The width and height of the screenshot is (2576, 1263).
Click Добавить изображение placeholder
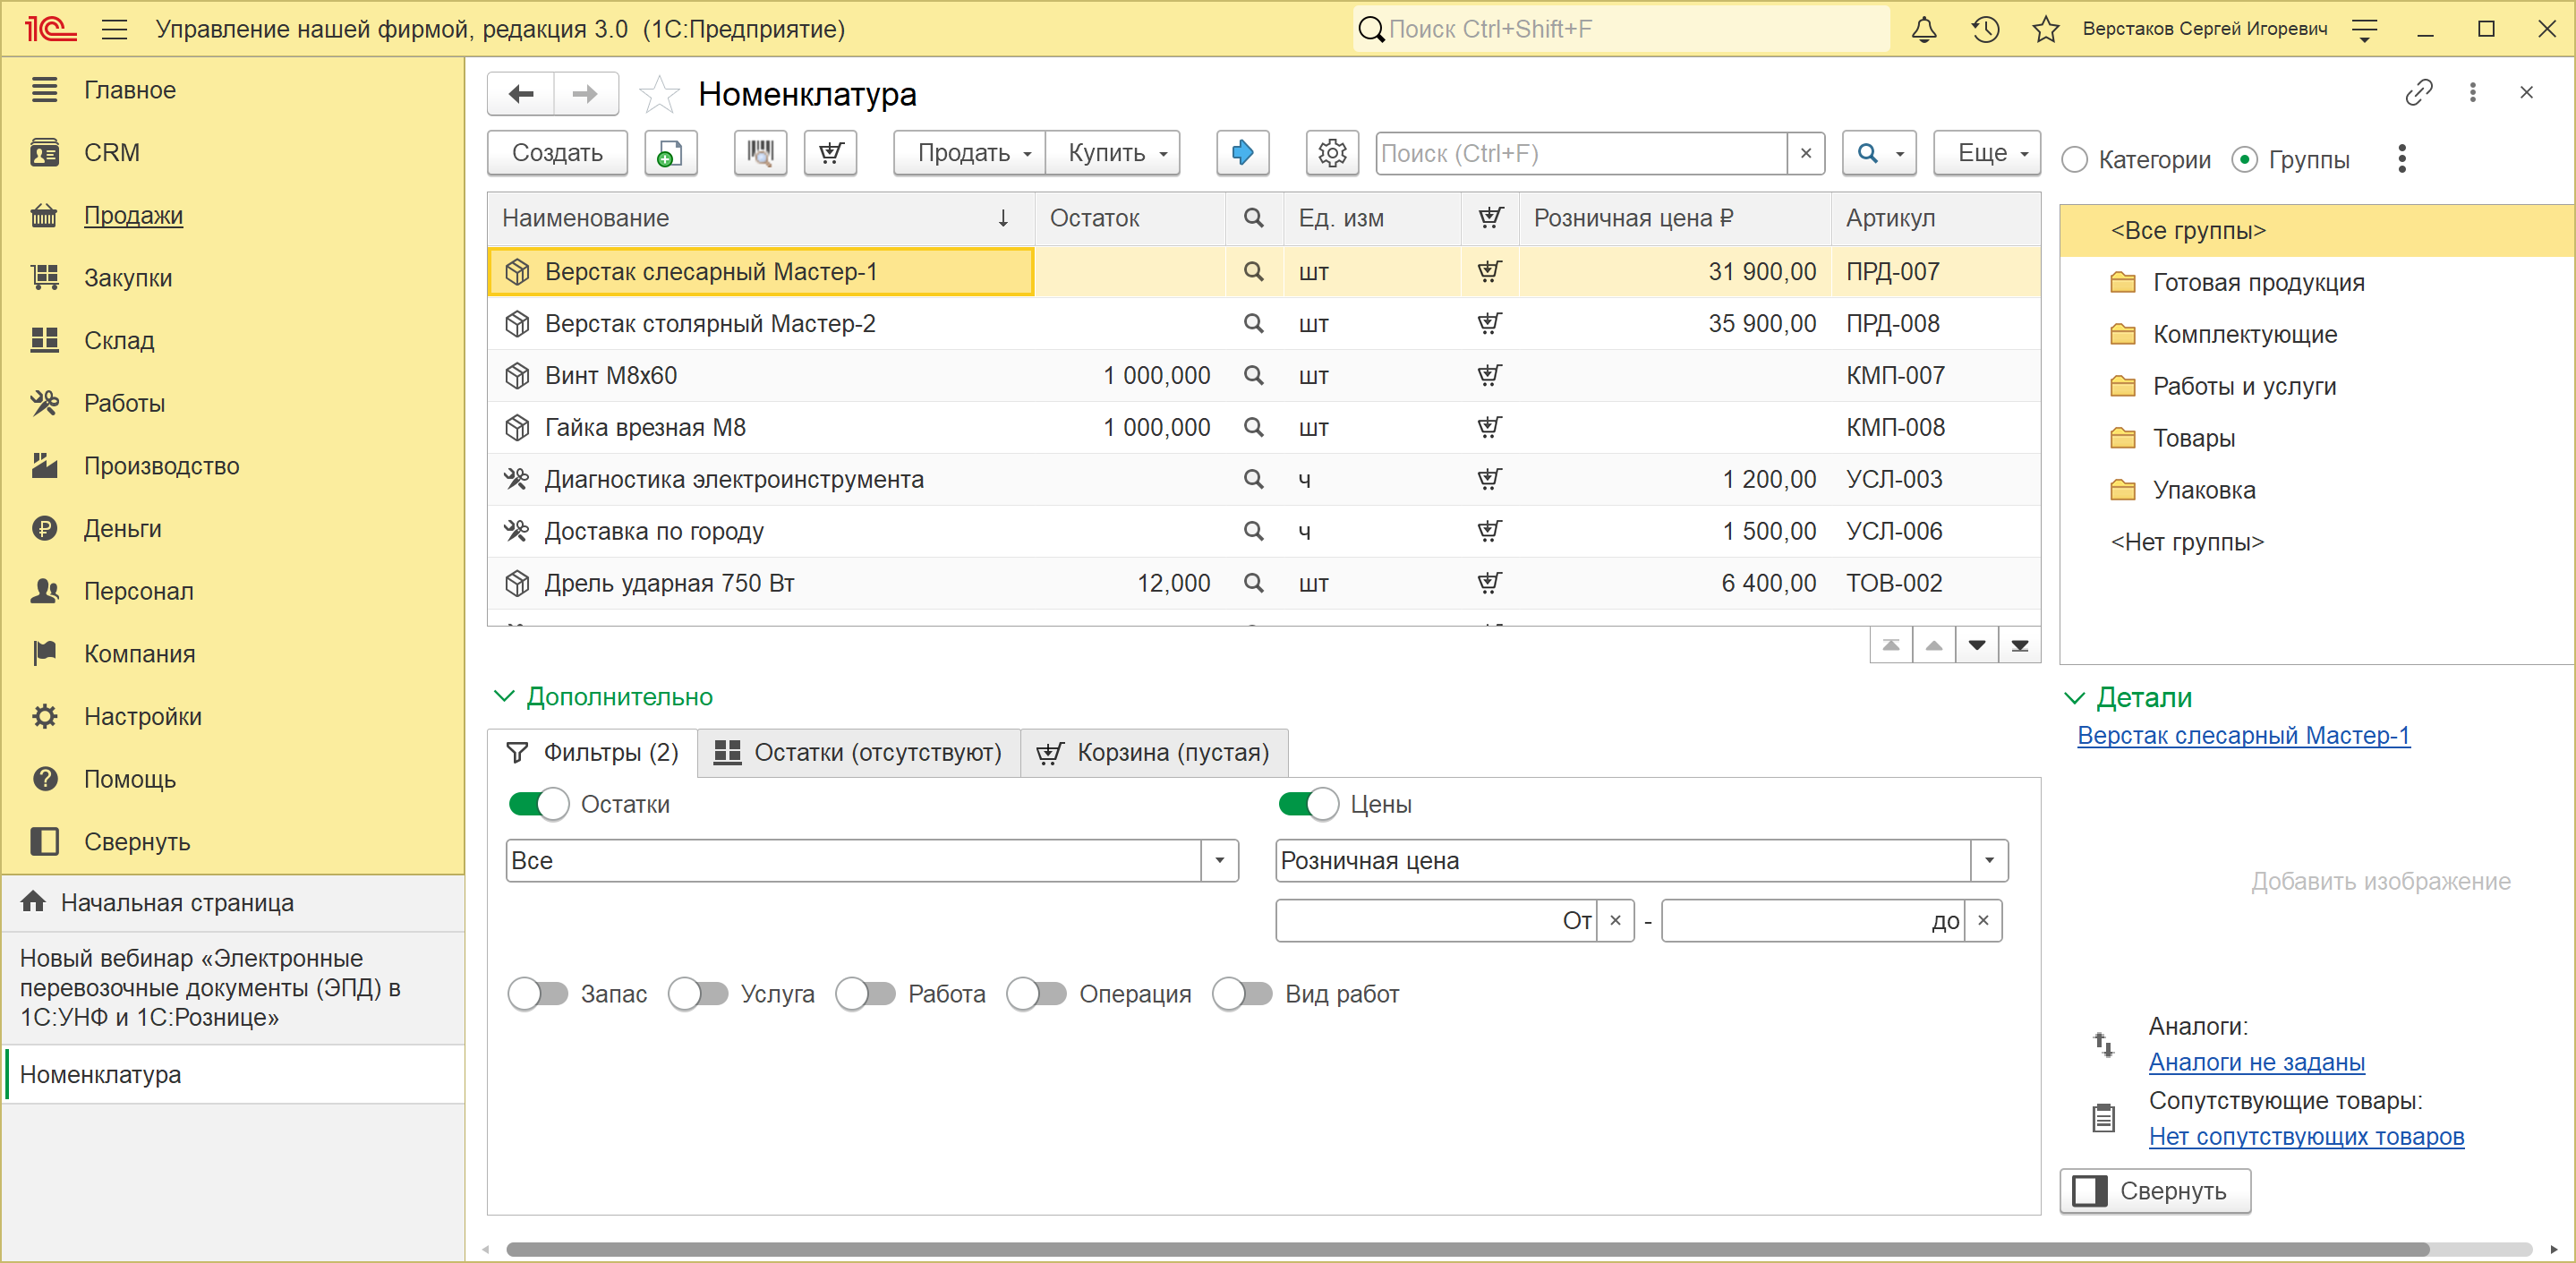click(x=2380, y=881)
